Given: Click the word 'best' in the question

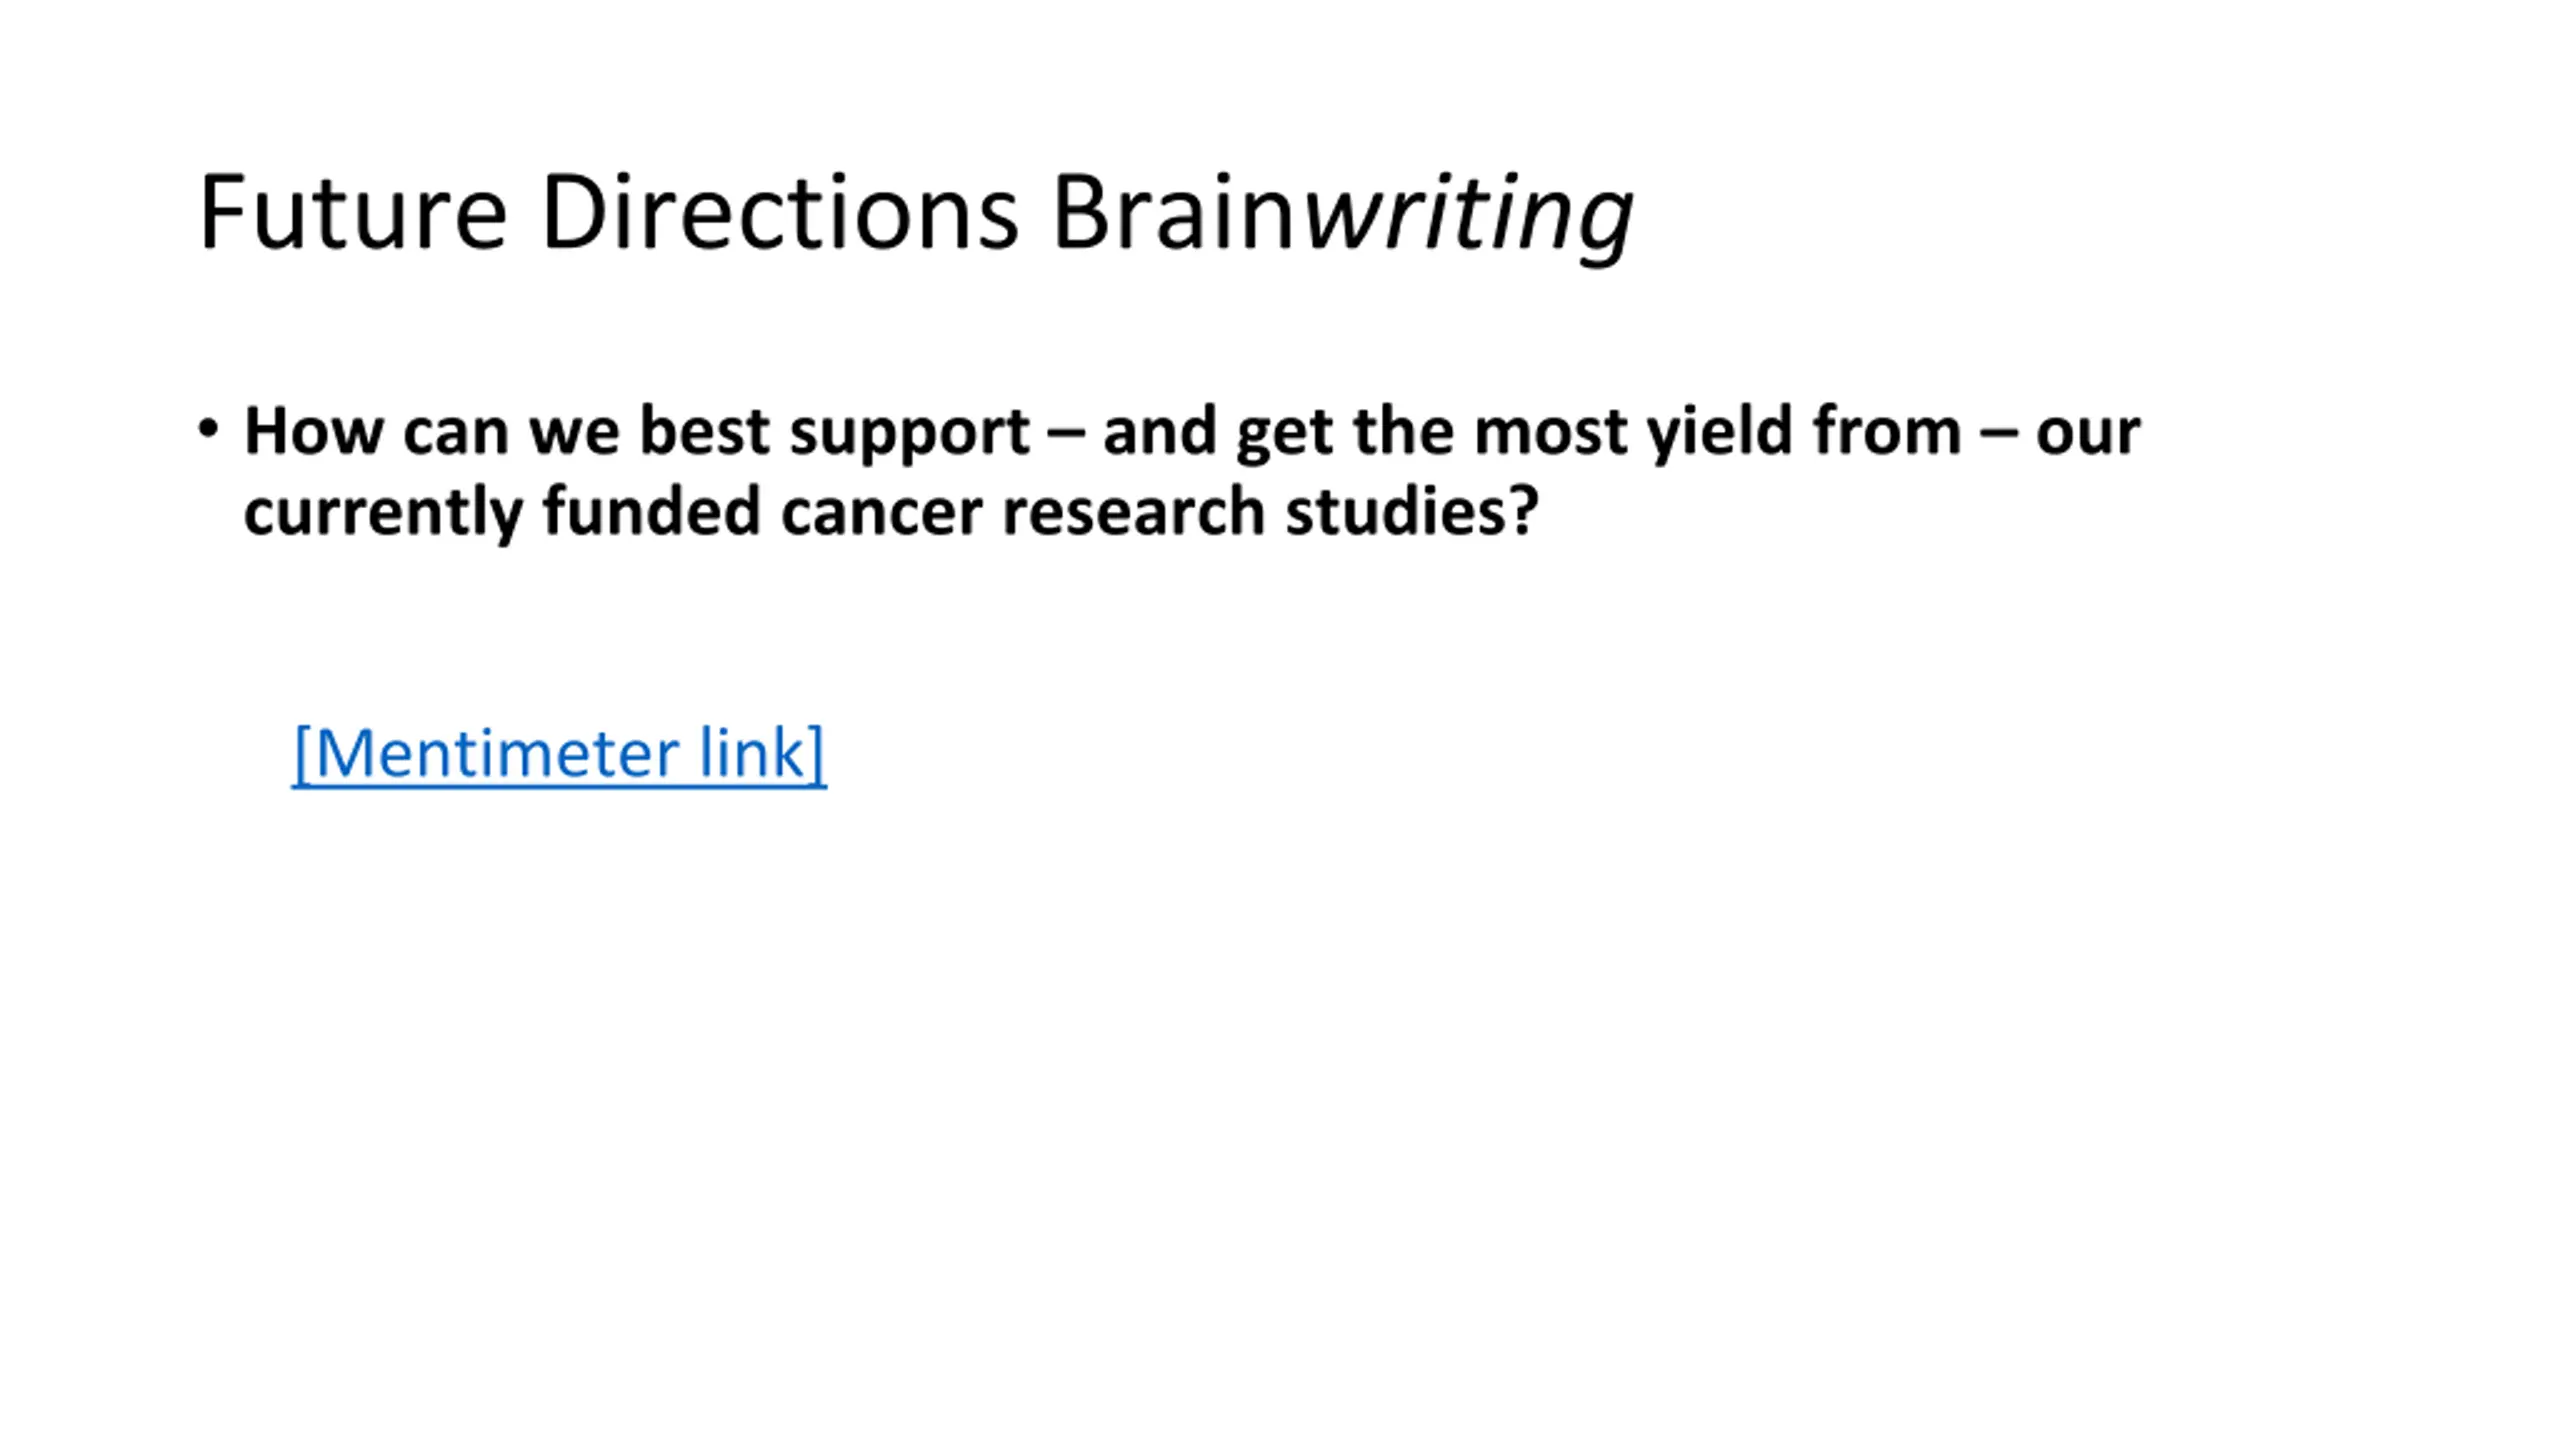Looking at the screenshot, I should coord(704,431).
